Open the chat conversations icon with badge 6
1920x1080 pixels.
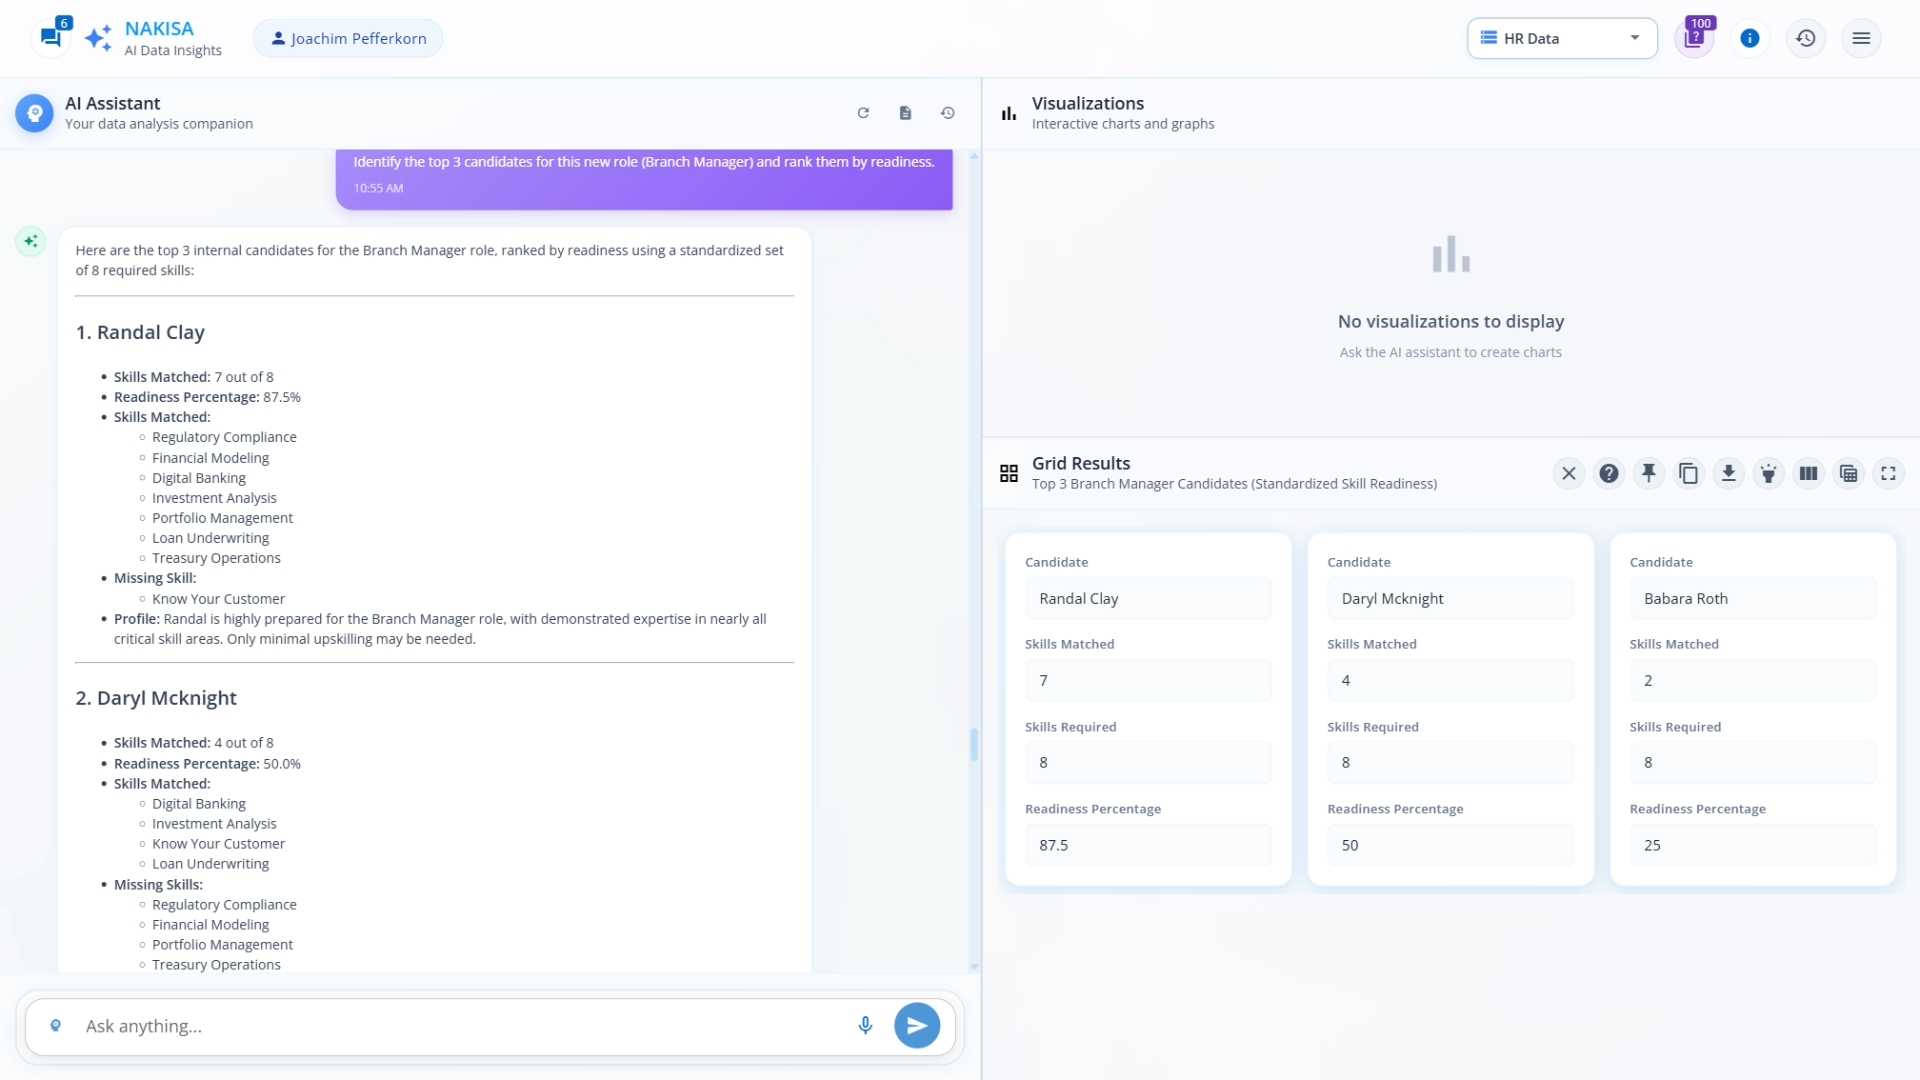tap(51, 38)
